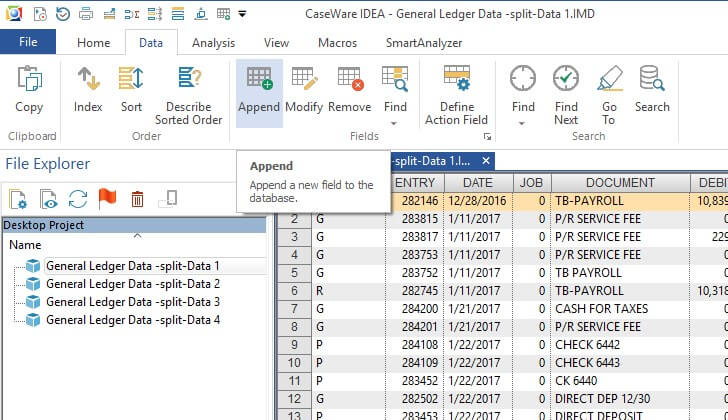Click the Index tool in the Order group
The image size is (728, 420).
[x=88, y=89]
